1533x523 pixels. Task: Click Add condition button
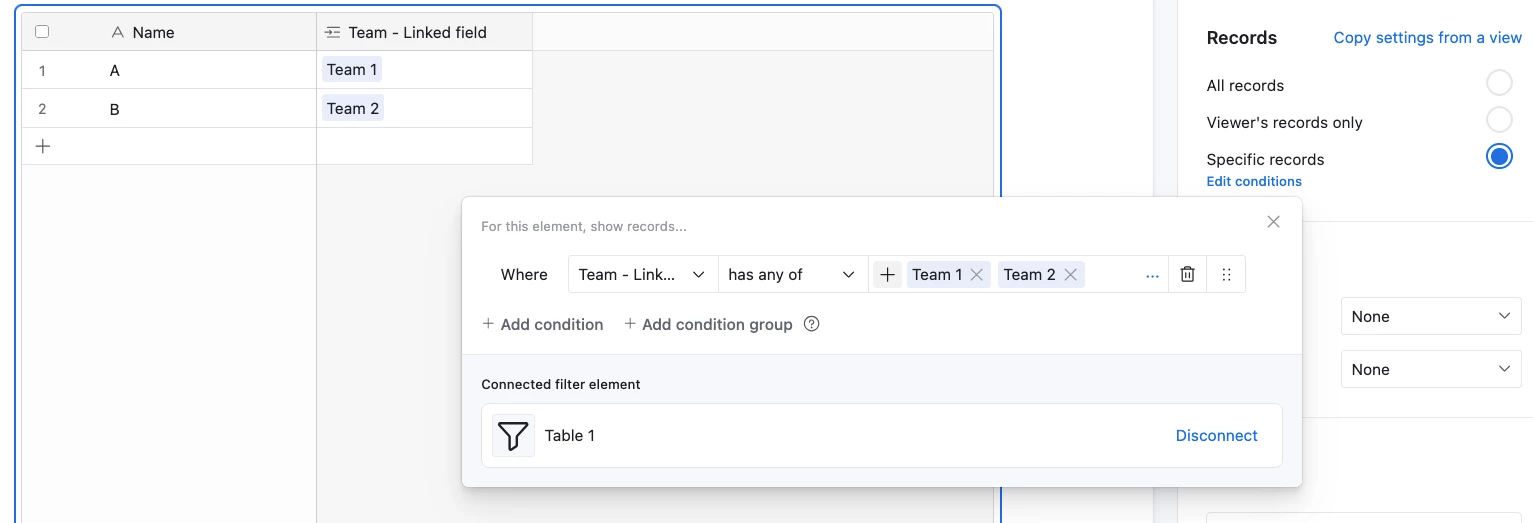tap(543, 324)
